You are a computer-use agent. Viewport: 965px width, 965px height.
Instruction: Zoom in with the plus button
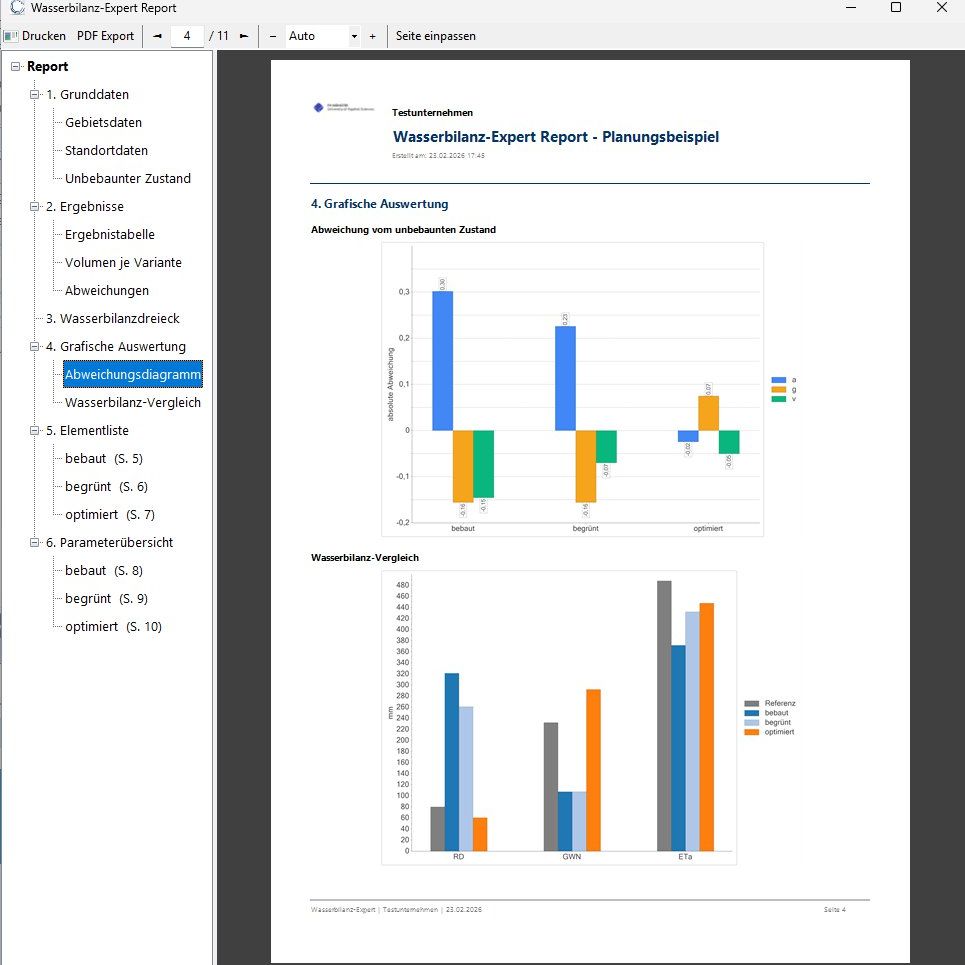point(372,36)
